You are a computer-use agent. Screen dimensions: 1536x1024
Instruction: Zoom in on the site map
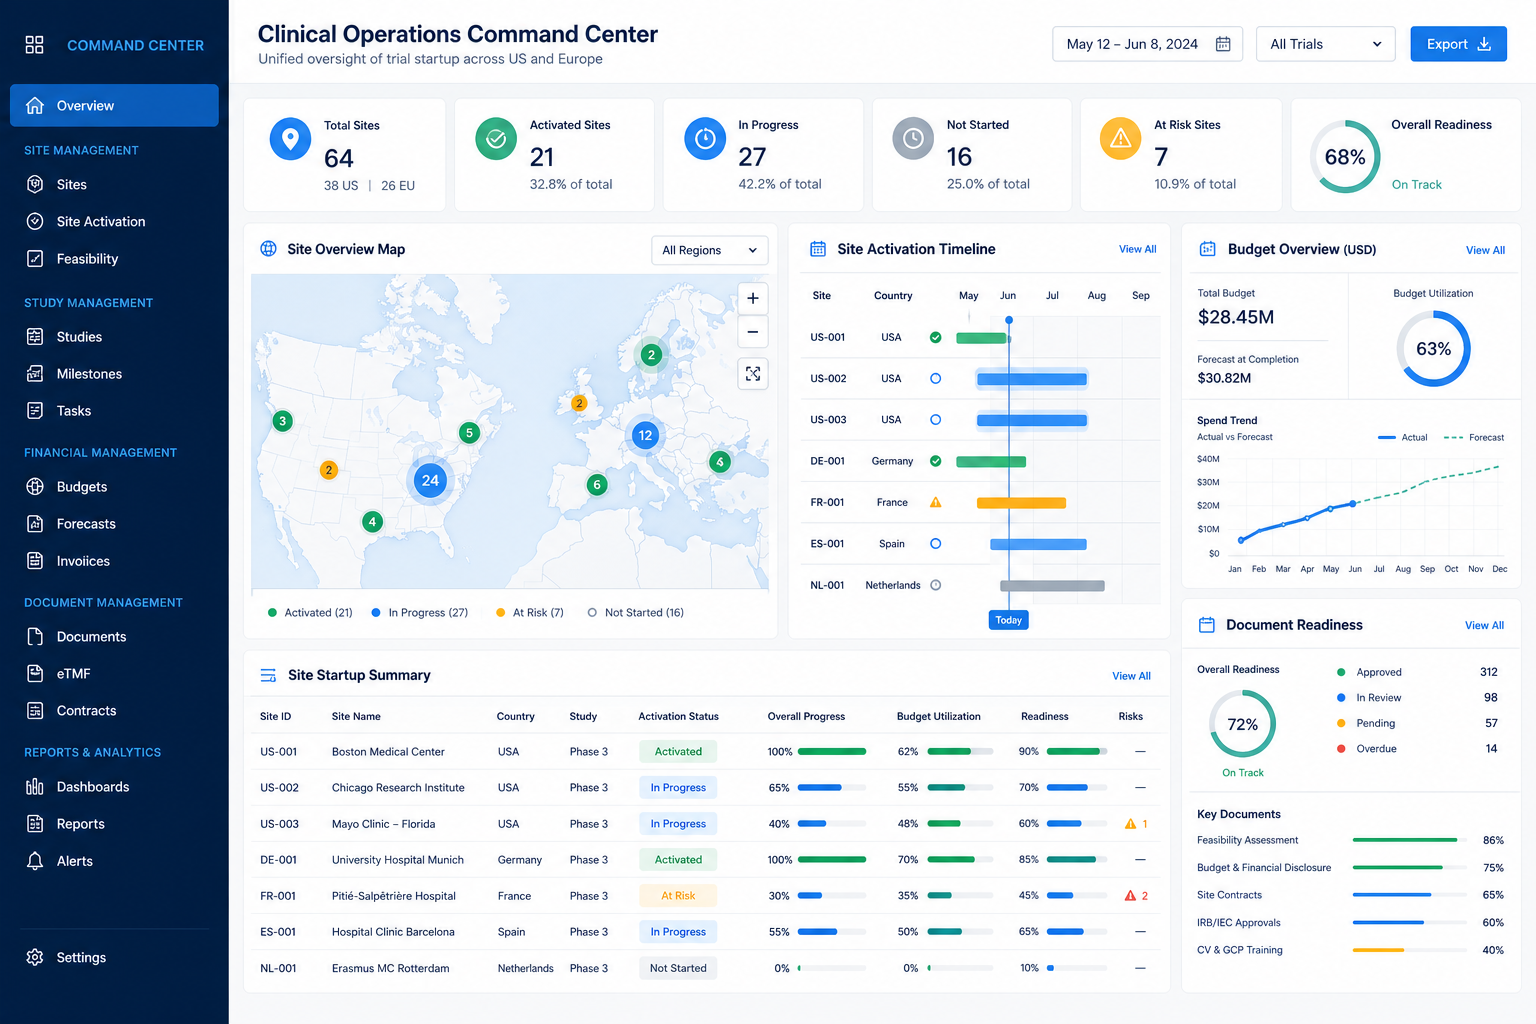(753, 298)
